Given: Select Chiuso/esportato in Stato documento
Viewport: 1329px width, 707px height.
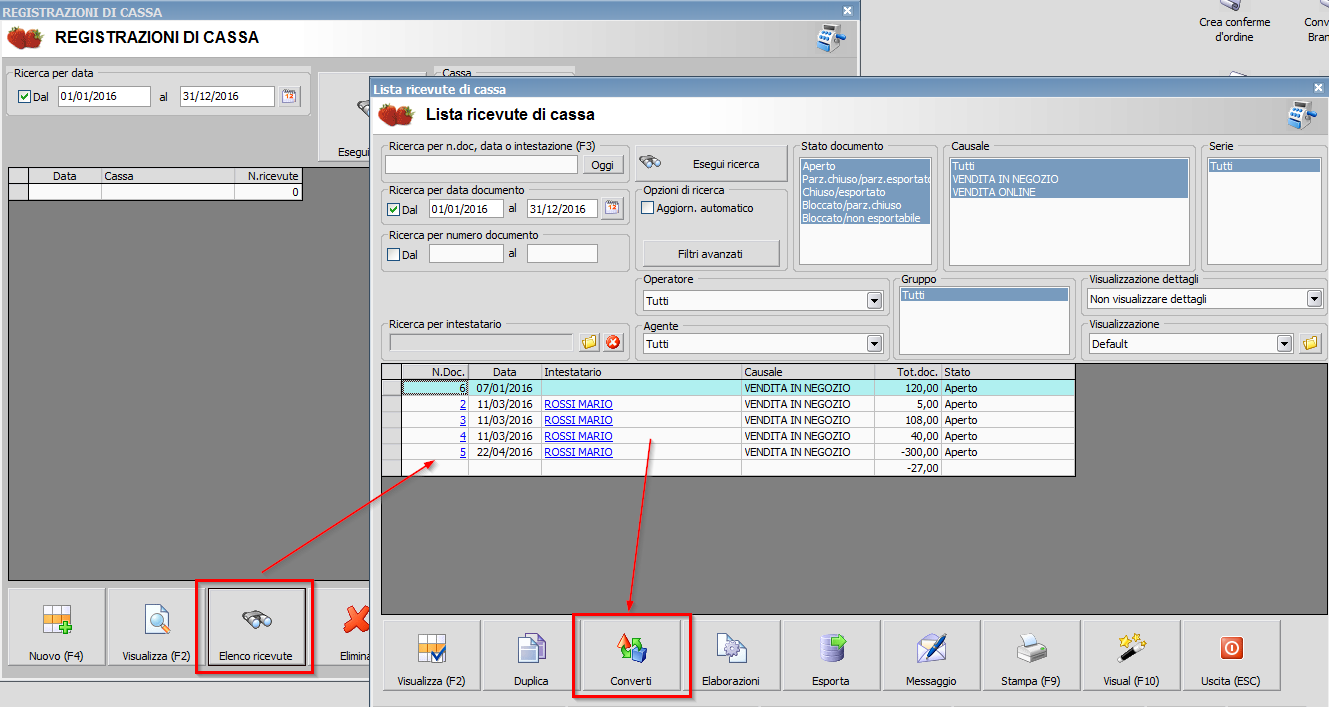Looking at the screenshot, I should tap(865, 192).
